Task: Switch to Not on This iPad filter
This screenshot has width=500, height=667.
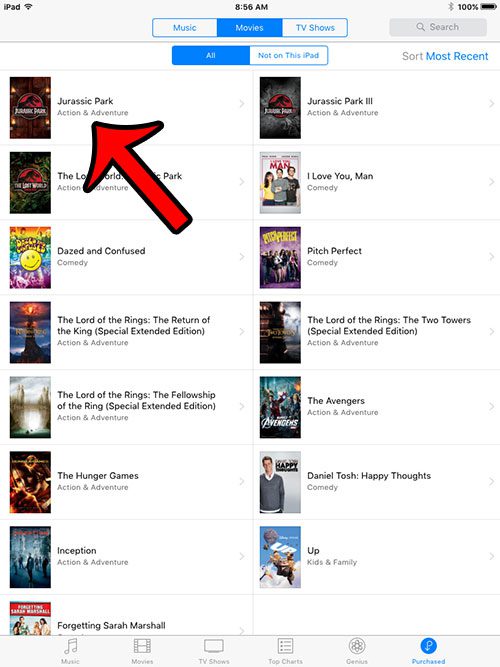Action: click(x=289, y=55)
